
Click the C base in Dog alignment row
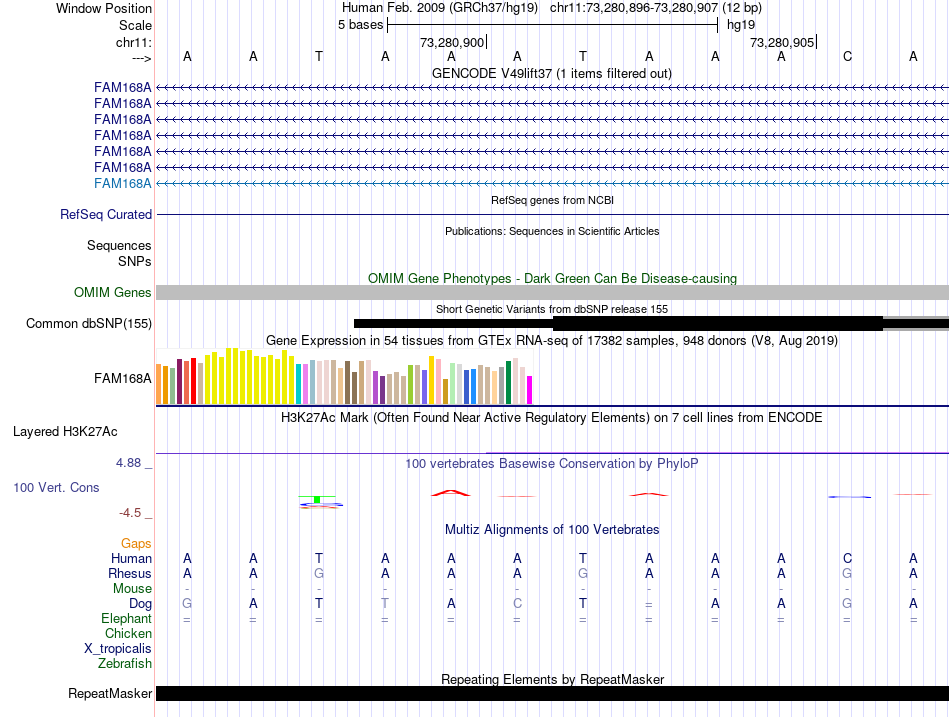(x=517, y=604)
